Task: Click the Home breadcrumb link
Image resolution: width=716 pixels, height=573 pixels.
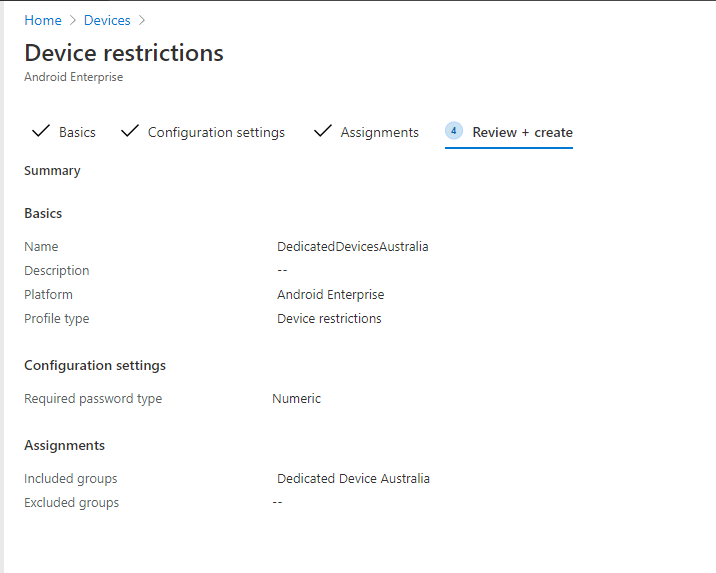Action: pos(42,20)
